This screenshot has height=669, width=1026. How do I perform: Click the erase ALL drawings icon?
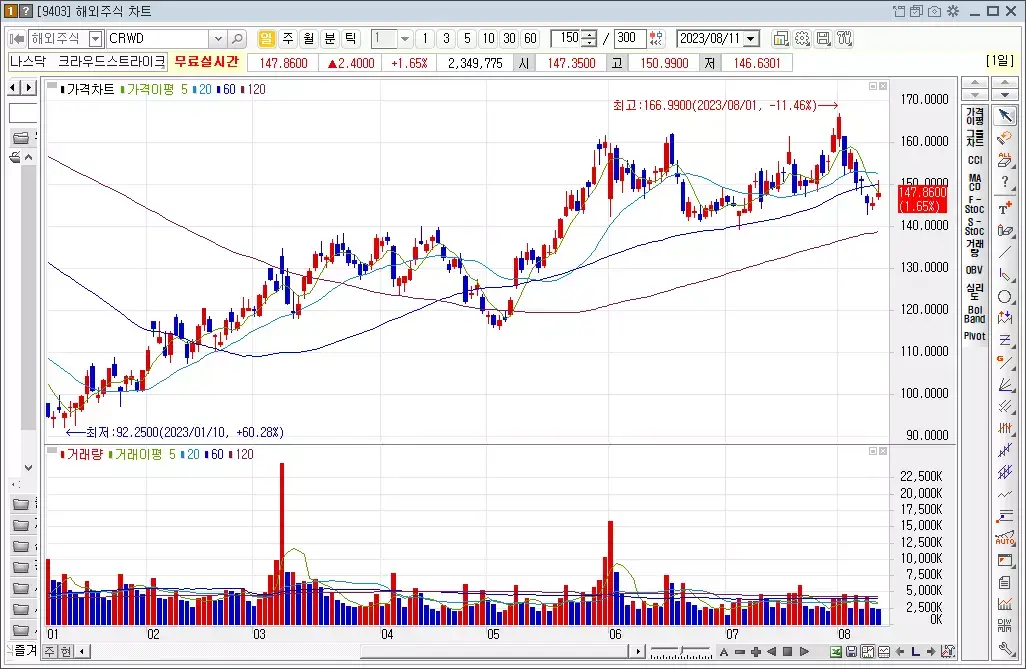[x=1004, y=160]
